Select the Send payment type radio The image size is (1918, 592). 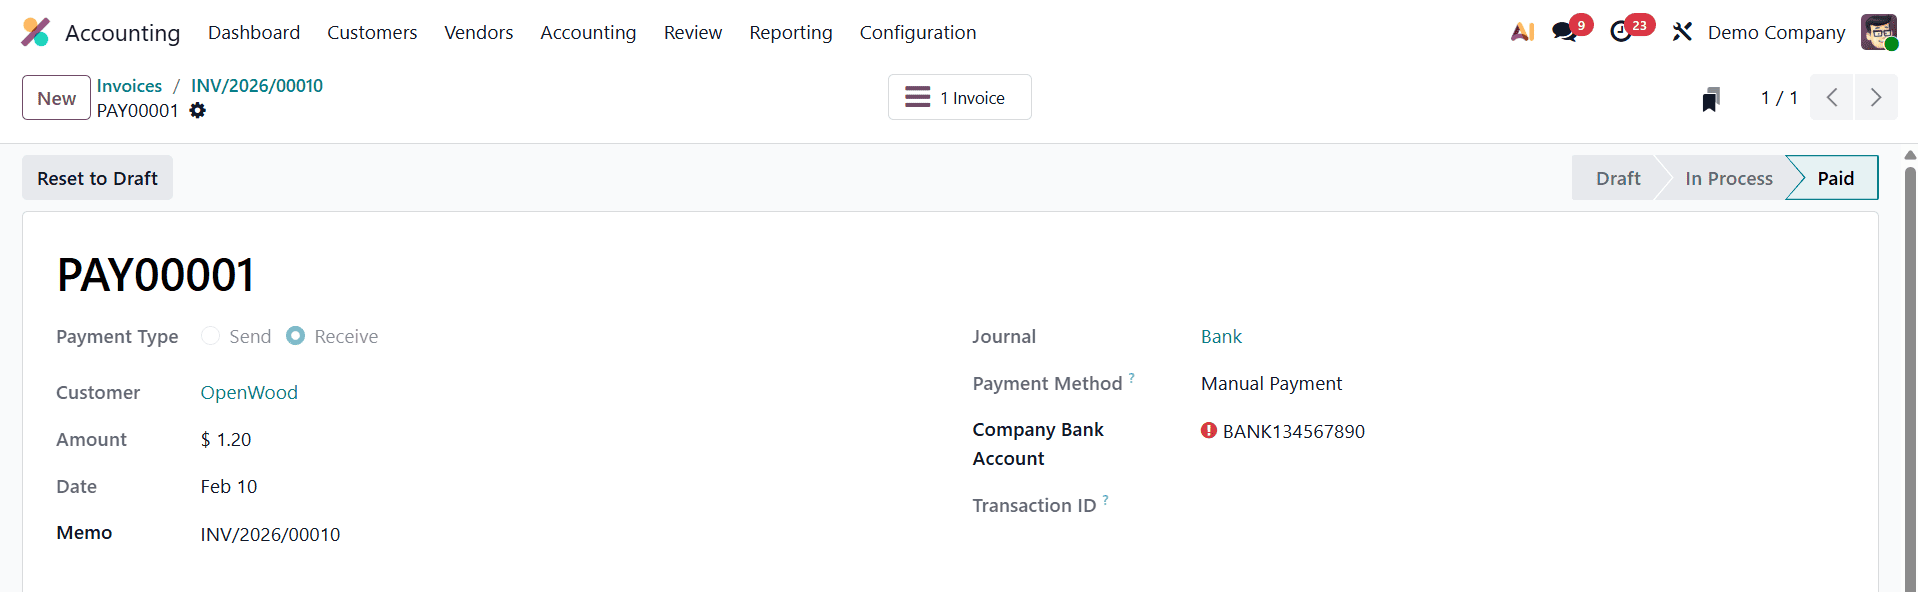pyautogui.click(x=210, y=336)
